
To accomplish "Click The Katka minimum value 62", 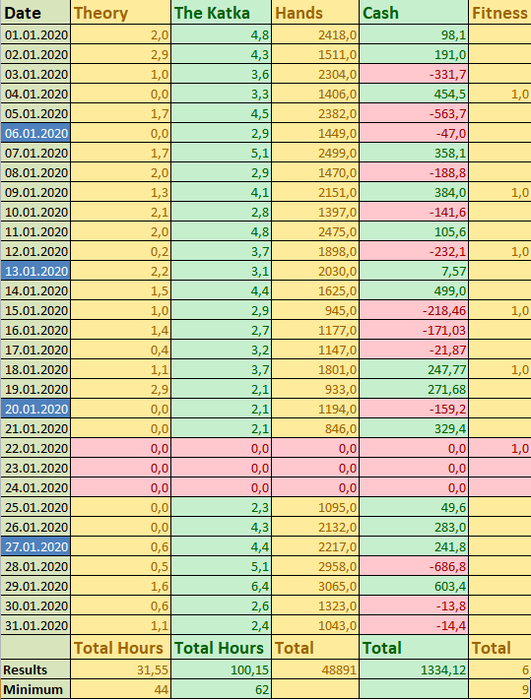I will 221,689.
